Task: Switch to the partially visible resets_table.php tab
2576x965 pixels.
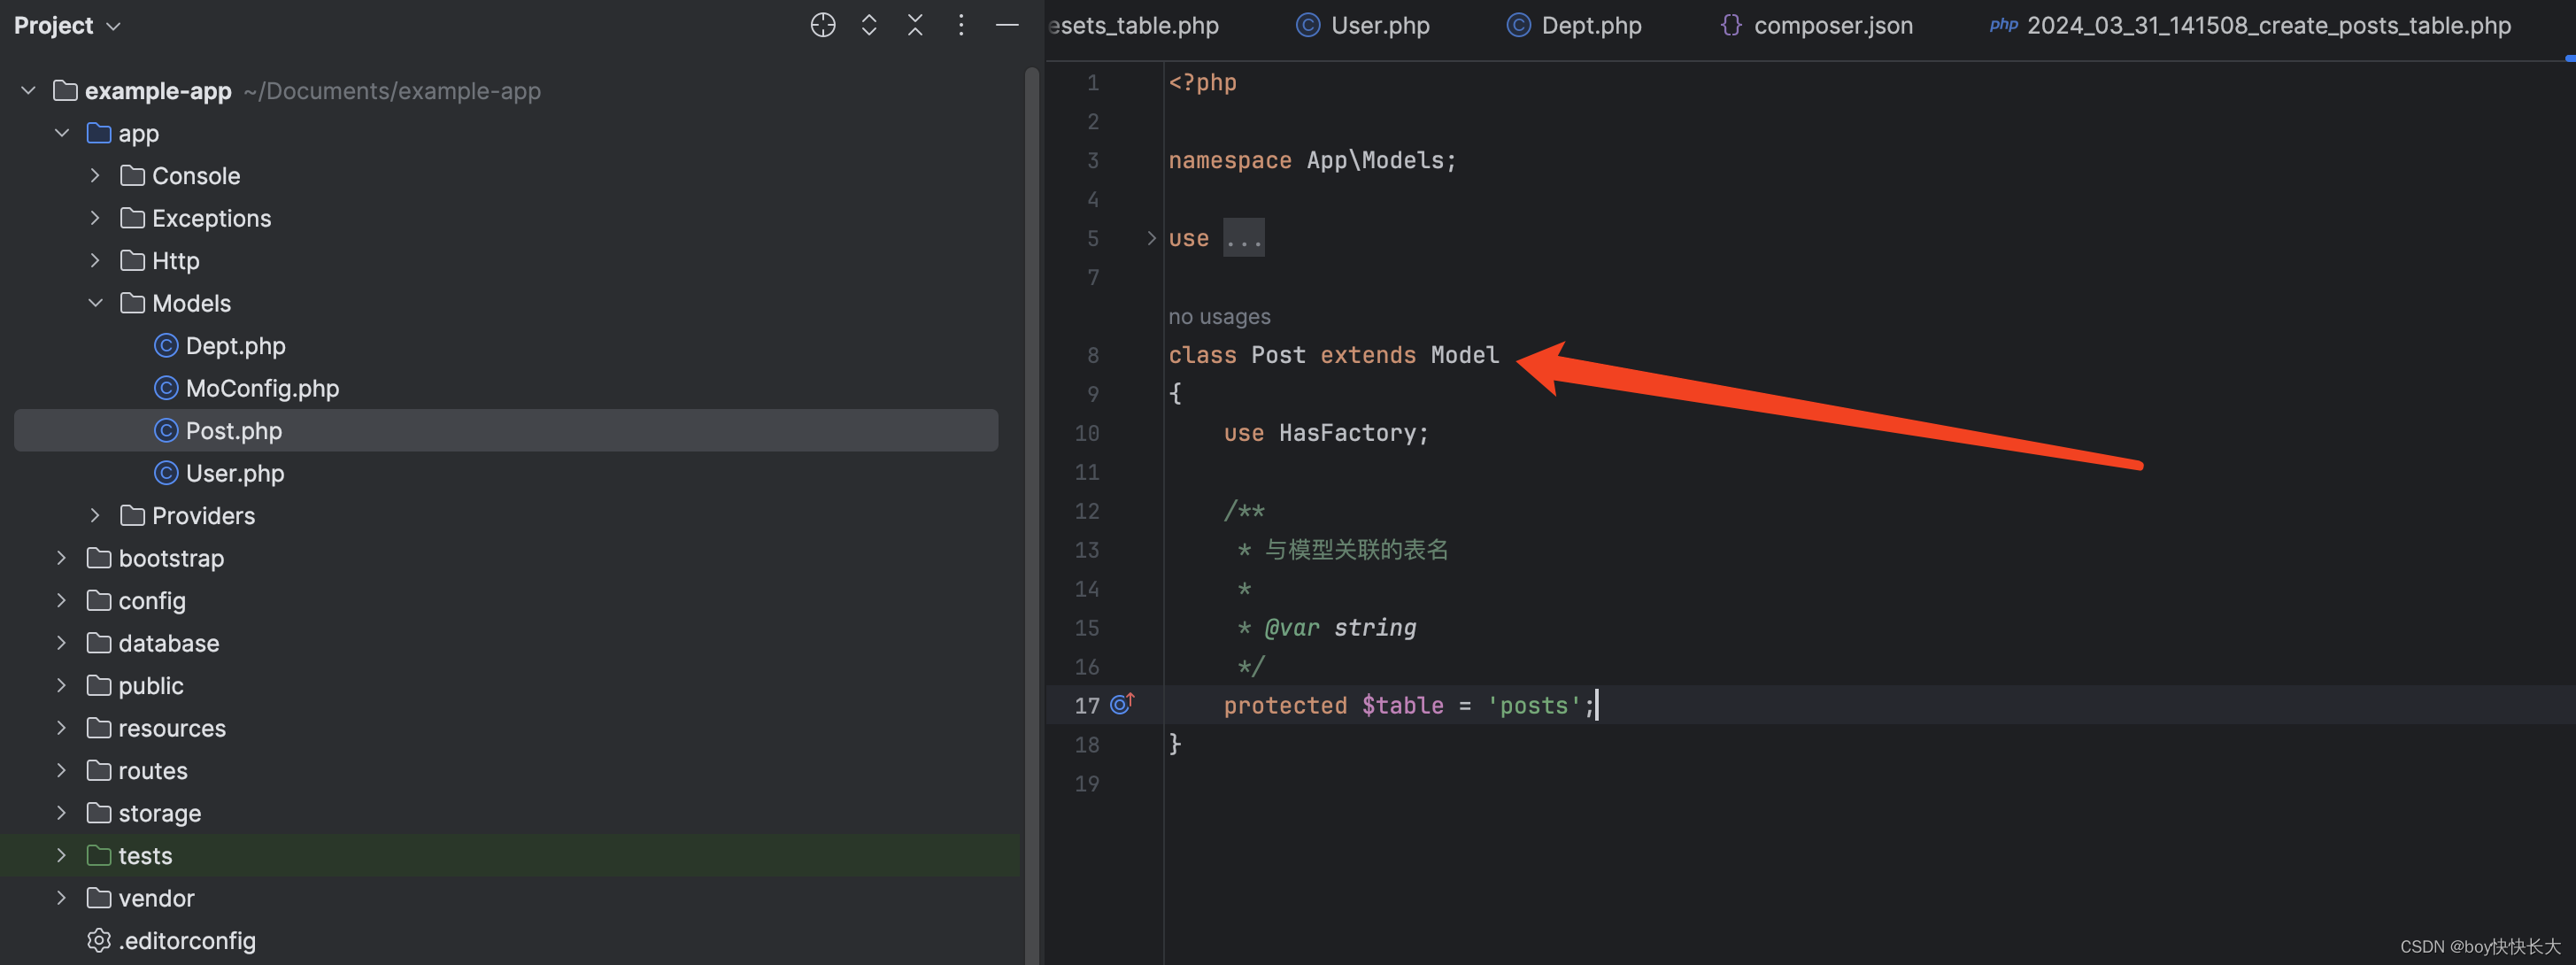Action: 1134,26
